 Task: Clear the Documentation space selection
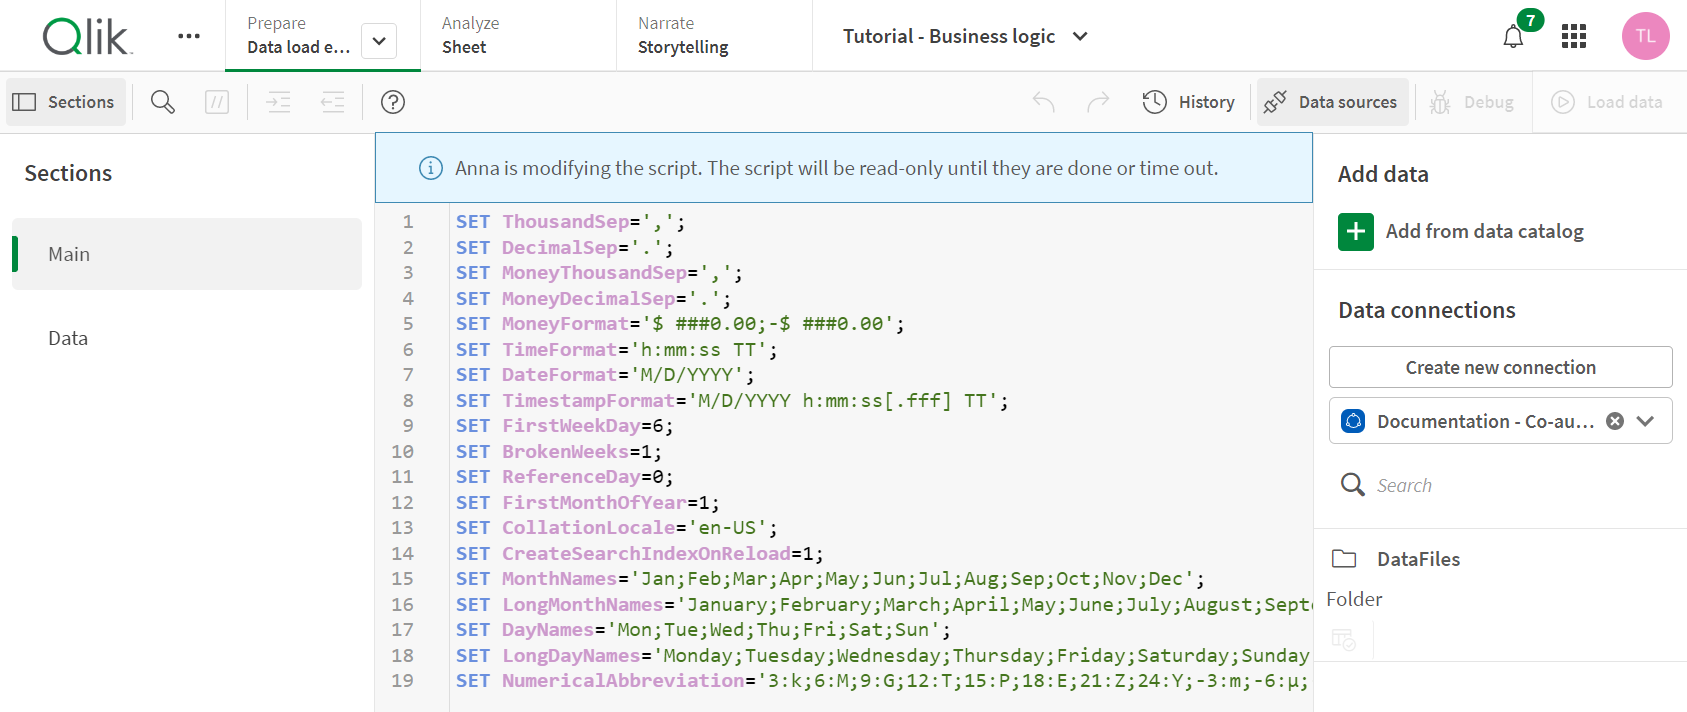[x=1614, y=421]
